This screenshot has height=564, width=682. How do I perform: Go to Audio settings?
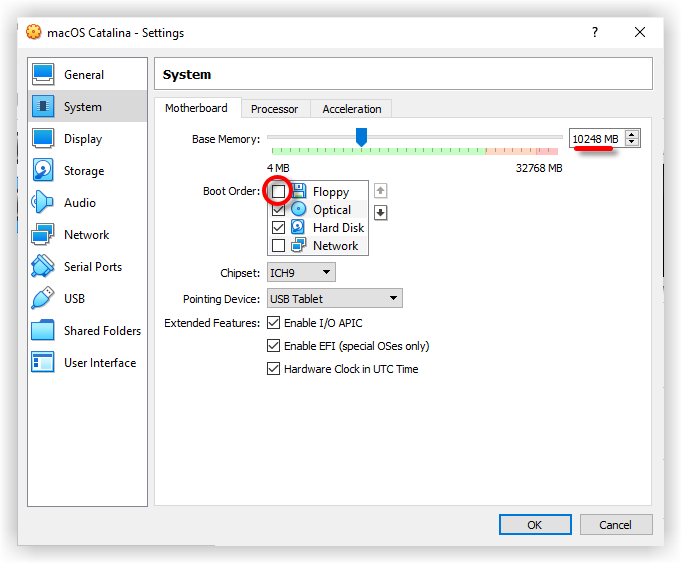click(80, 203)
